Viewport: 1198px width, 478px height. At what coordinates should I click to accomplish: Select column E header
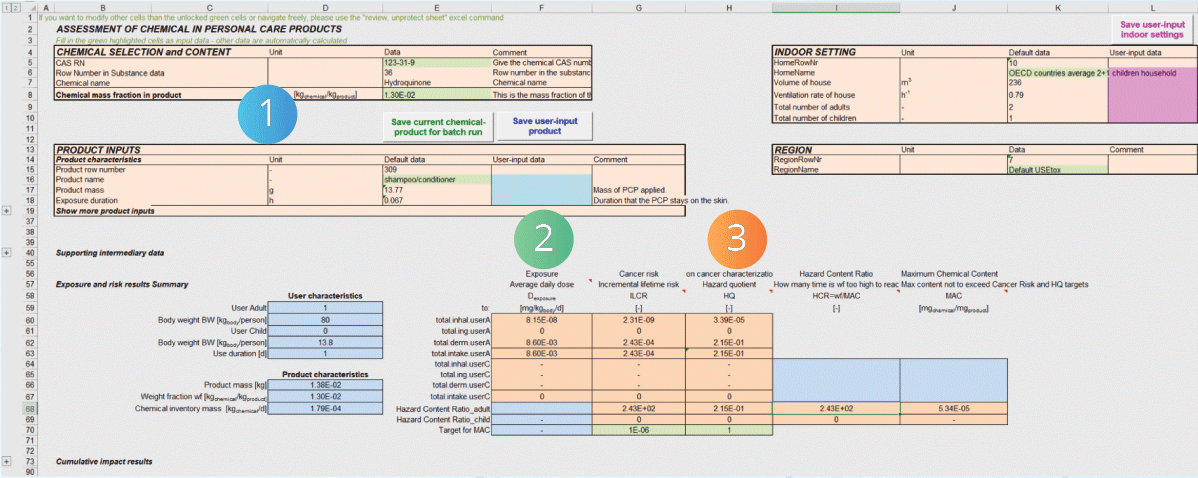[x=435, y=6]
